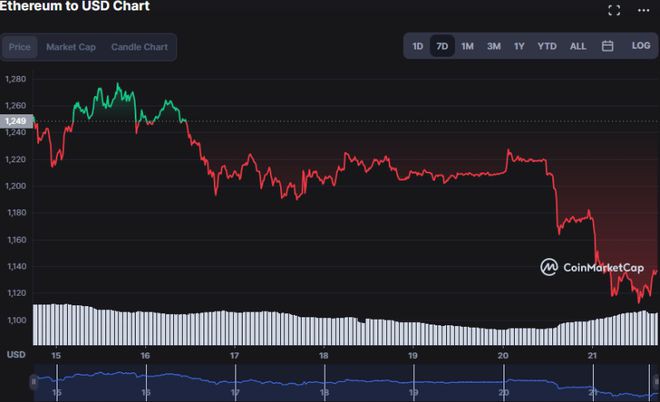Show 1Y price history
Image resolution: width=660 pixels, height=402 pixels.
coord(519,46)
